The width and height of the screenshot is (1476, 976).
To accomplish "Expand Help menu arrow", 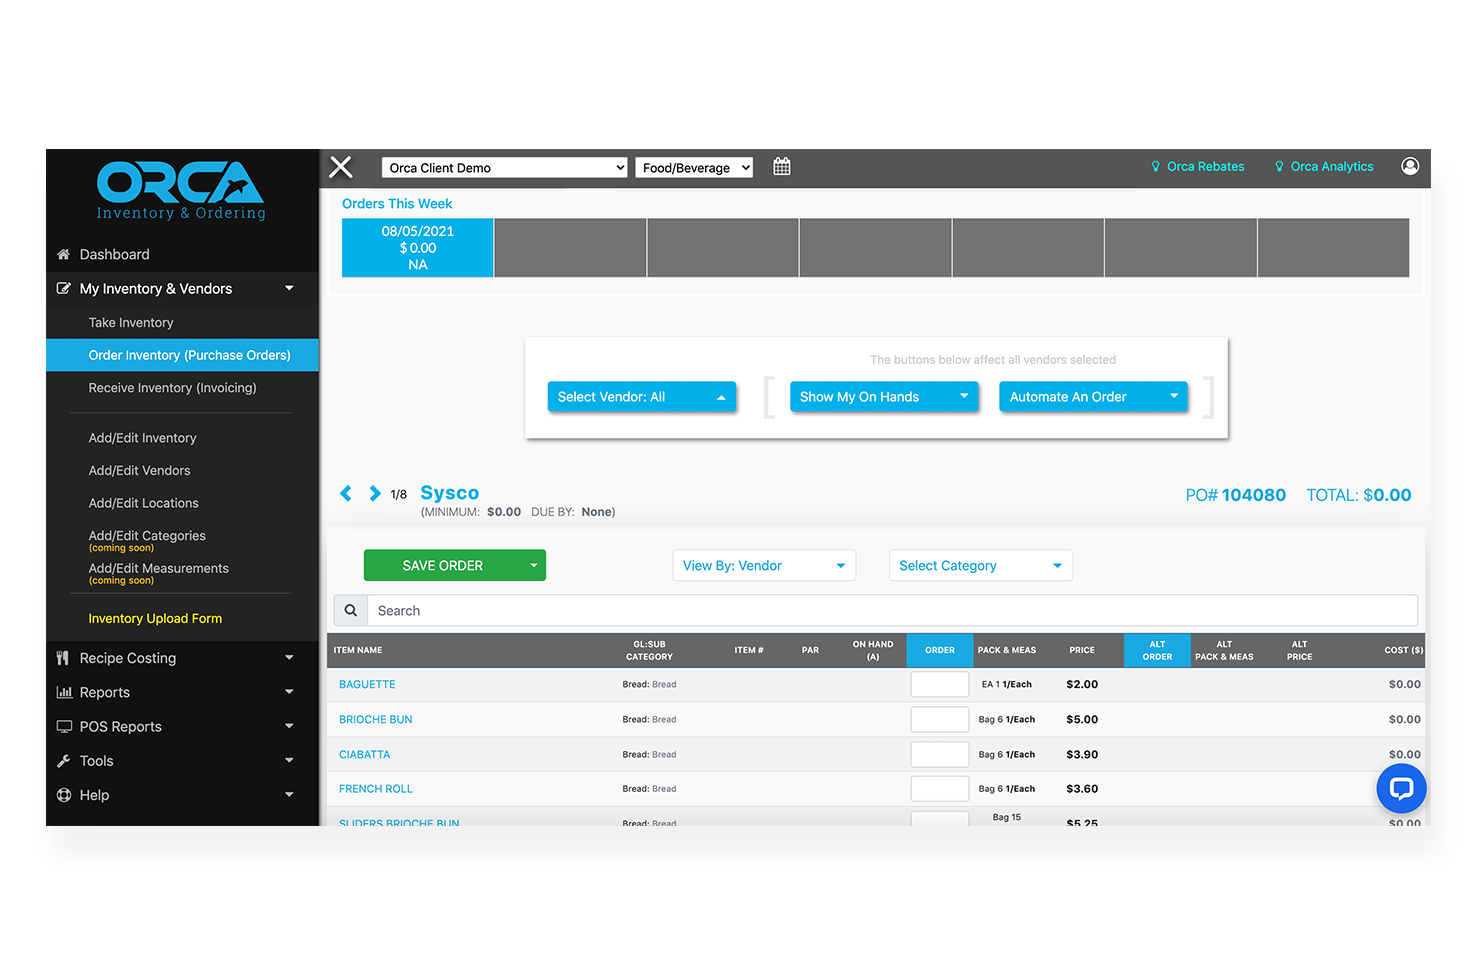I will tap(289, 795).
